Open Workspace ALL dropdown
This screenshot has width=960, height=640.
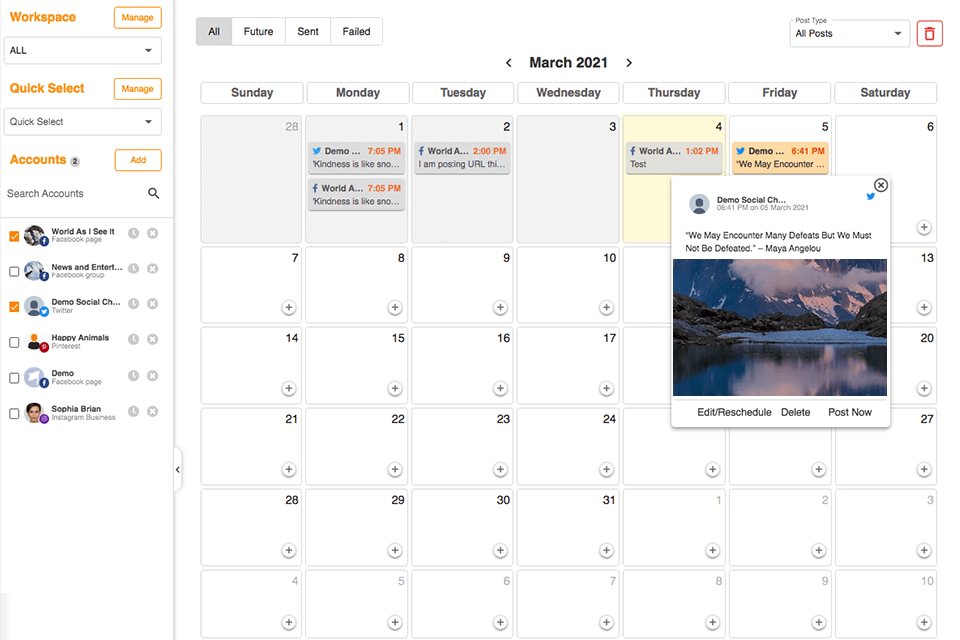coord(83,50)
